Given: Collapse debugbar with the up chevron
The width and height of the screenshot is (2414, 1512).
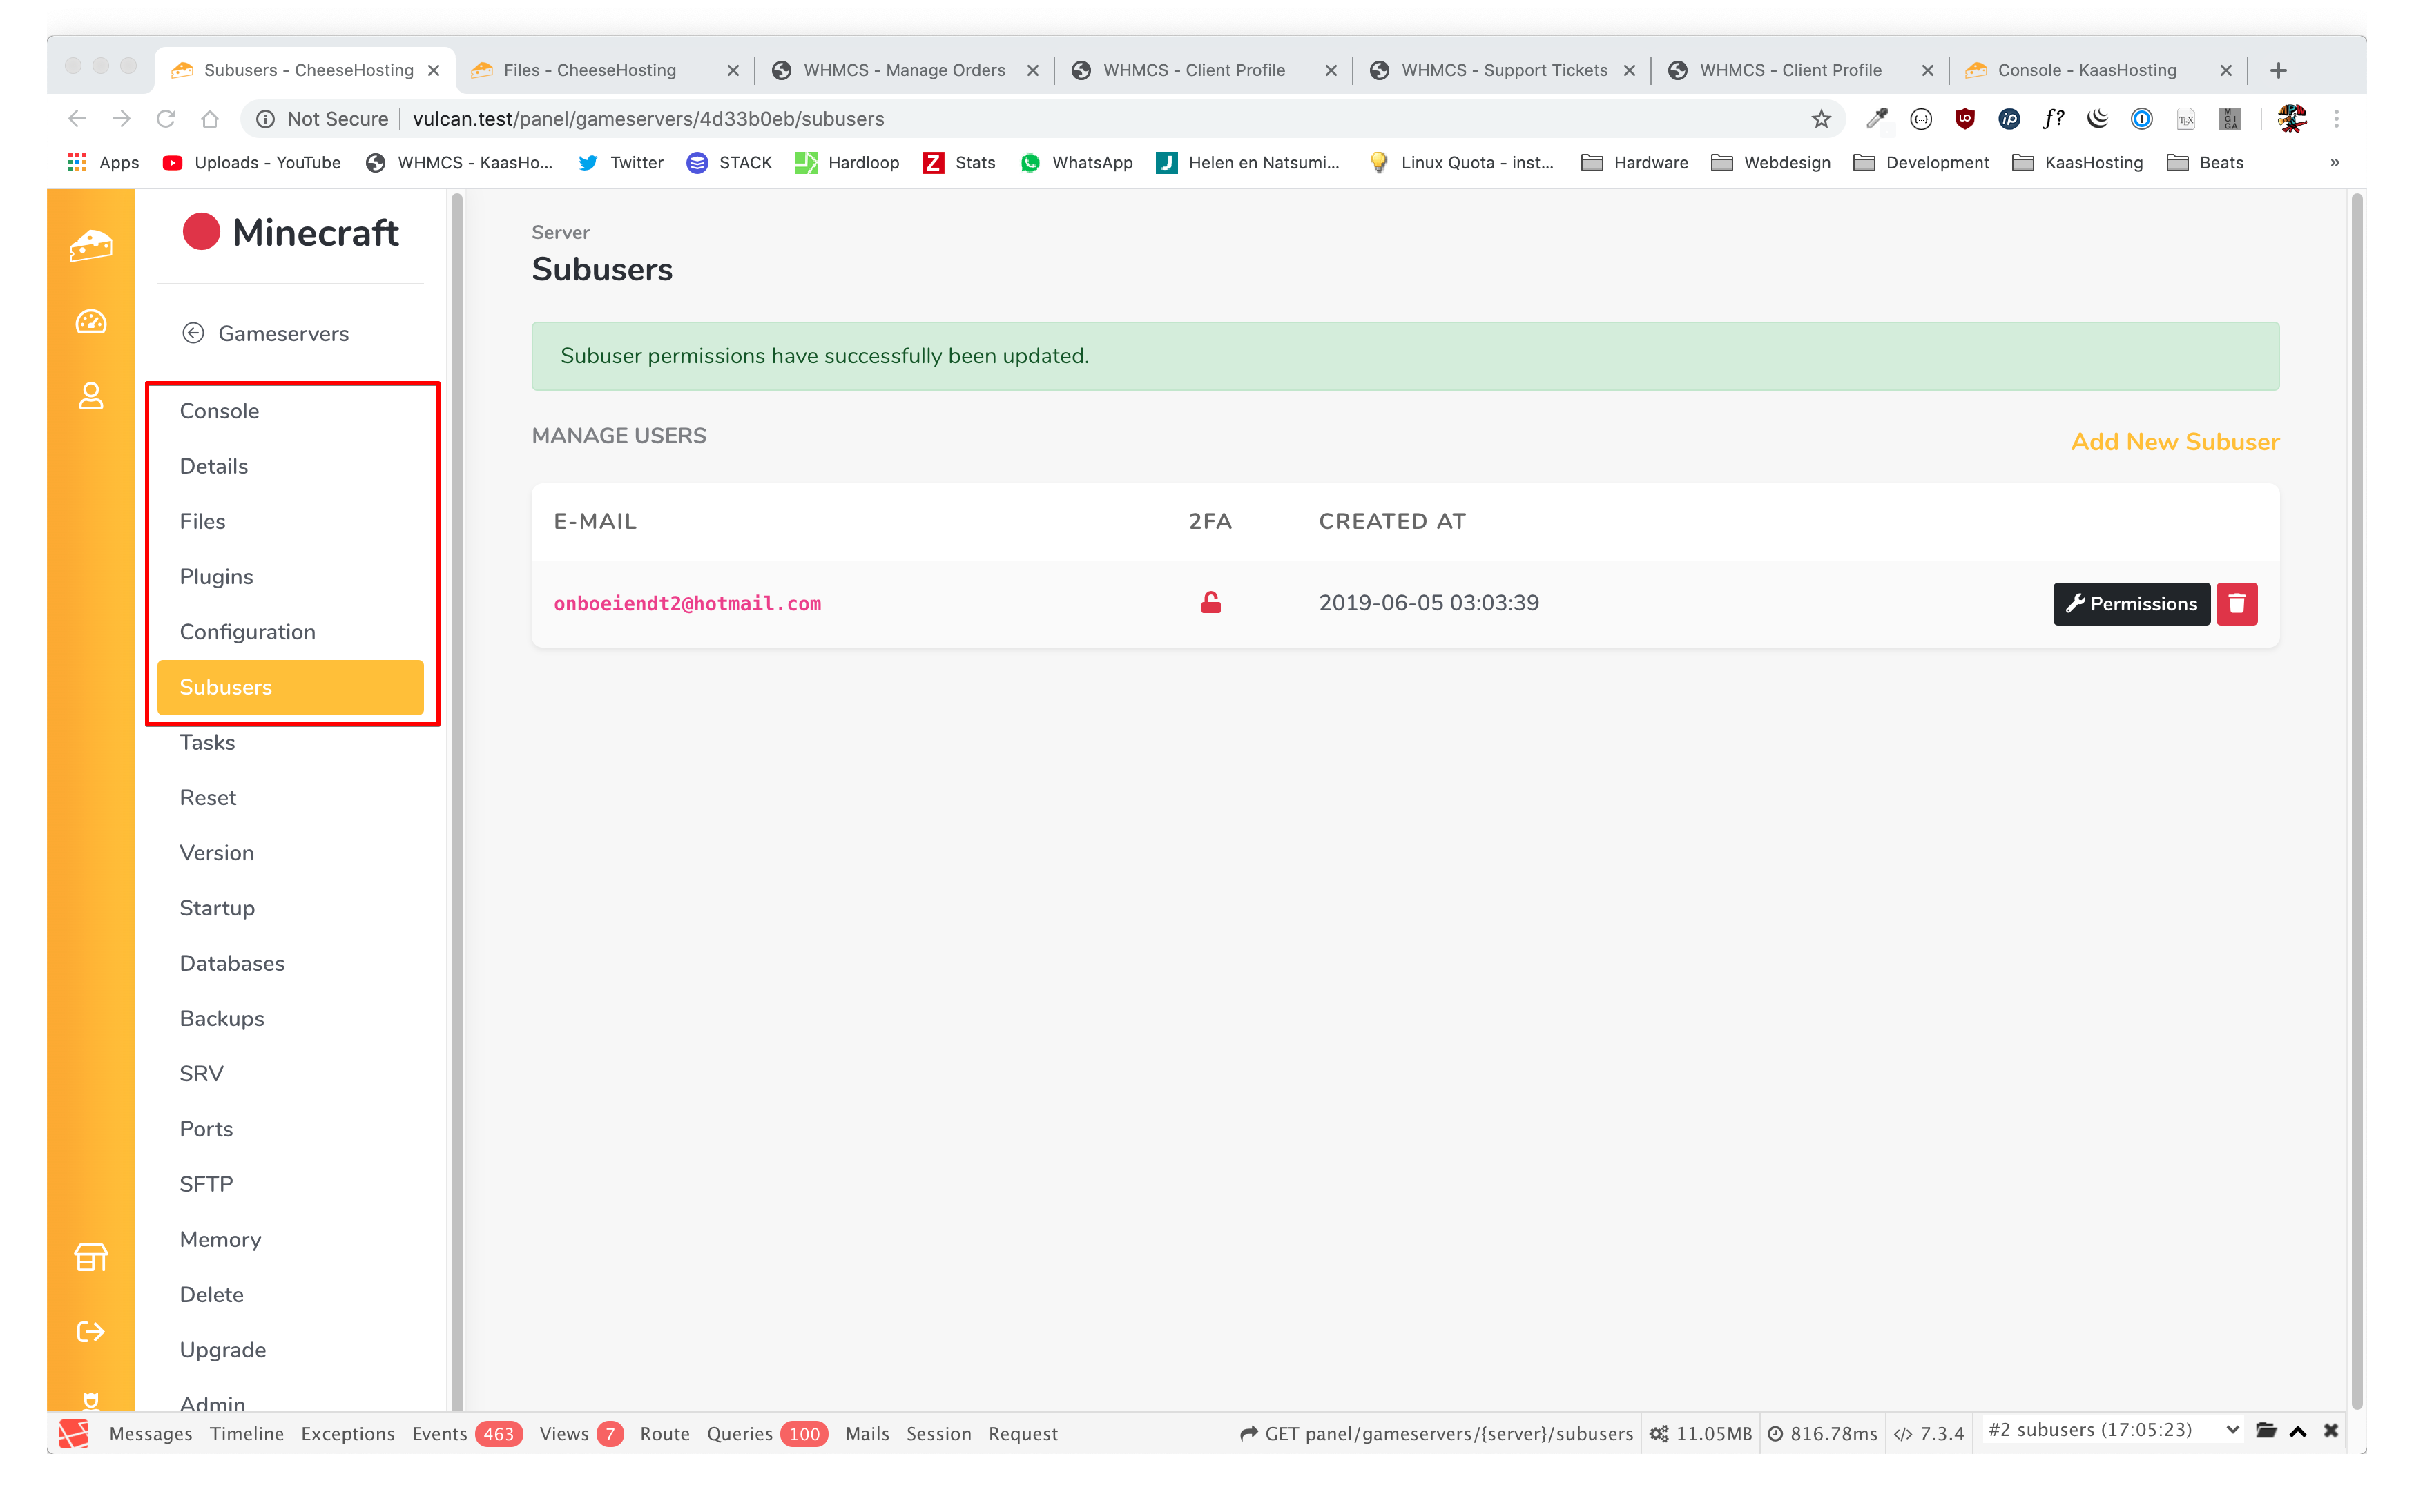Looking at the screenshot, I should click(x=2298, y=1431).
